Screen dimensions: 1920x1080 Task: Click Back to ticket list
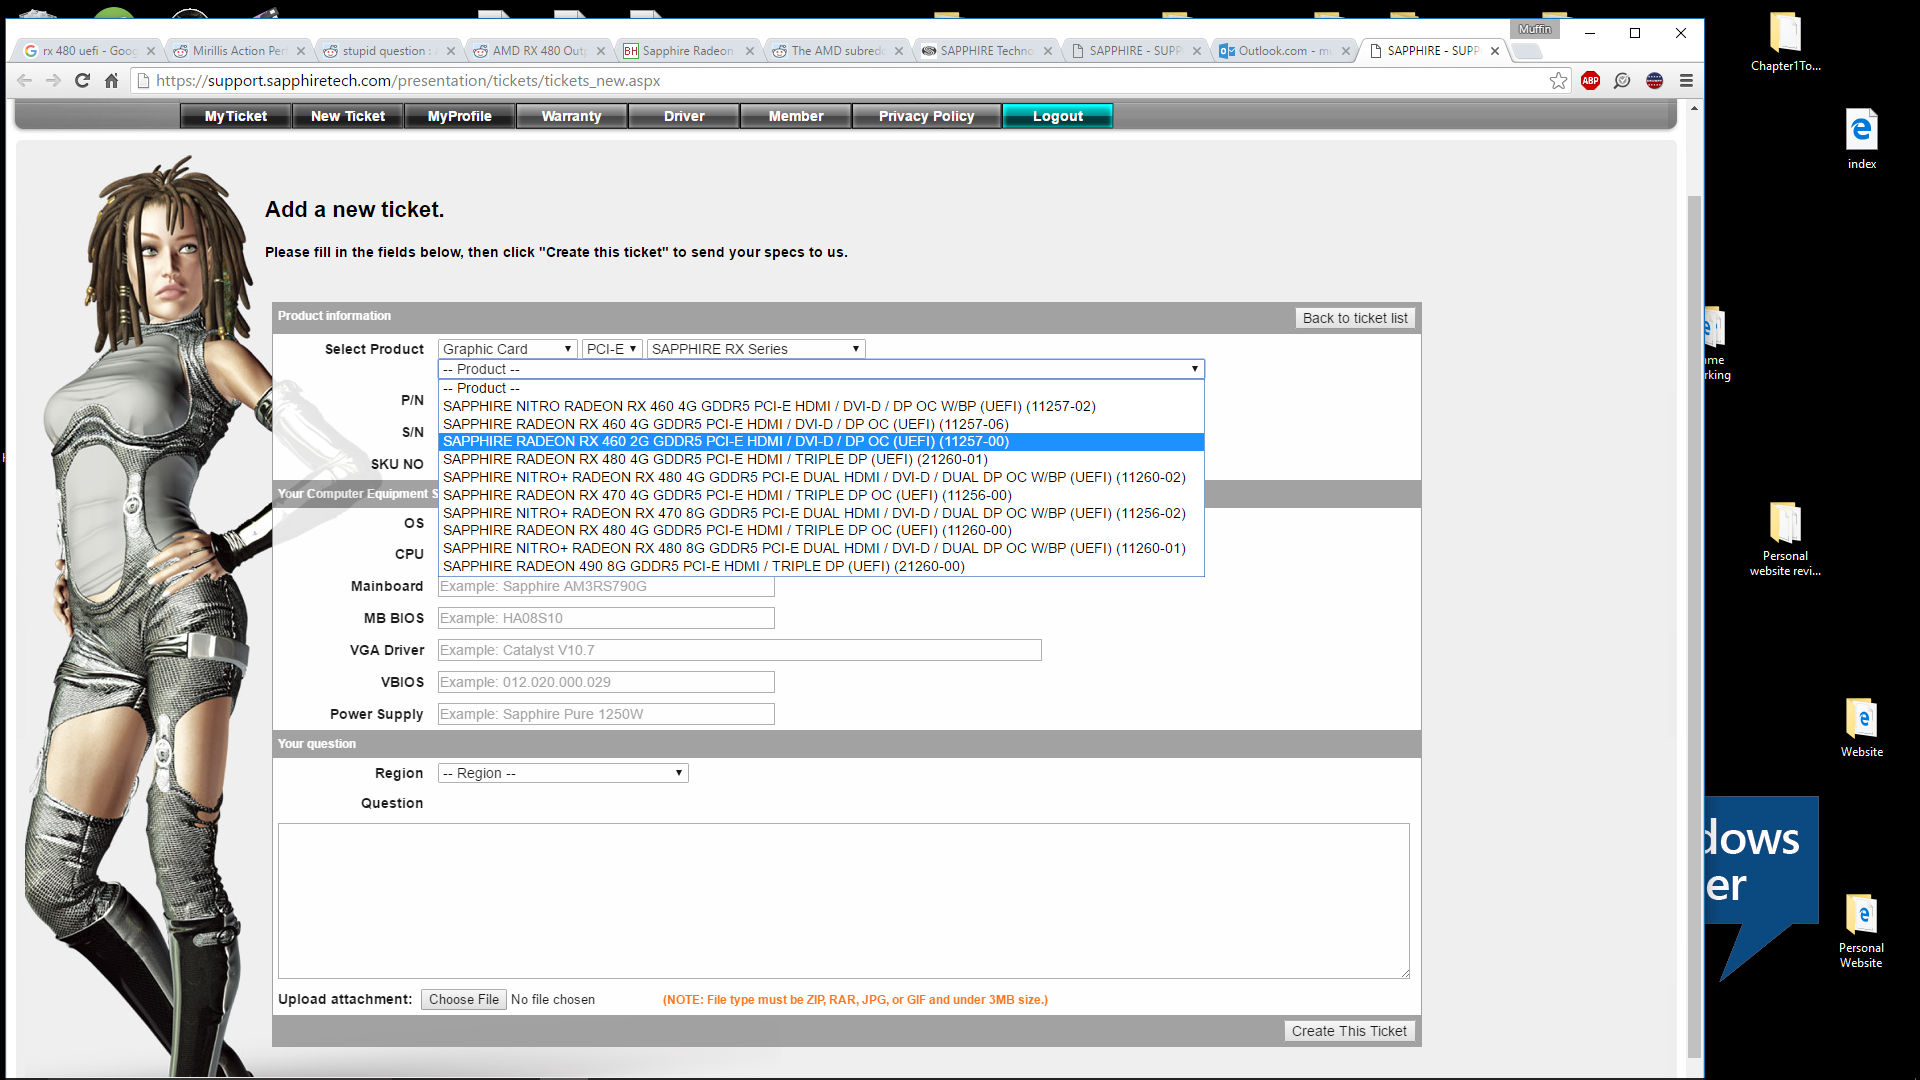coord(1355,318)
